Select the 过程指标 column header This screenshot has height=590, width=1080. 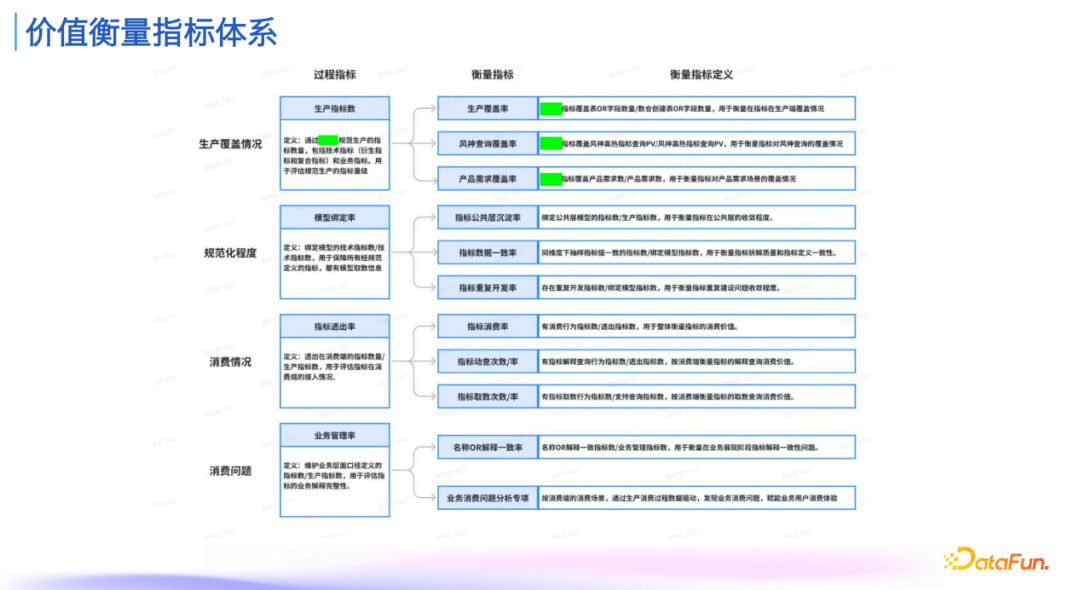point(335,74)
